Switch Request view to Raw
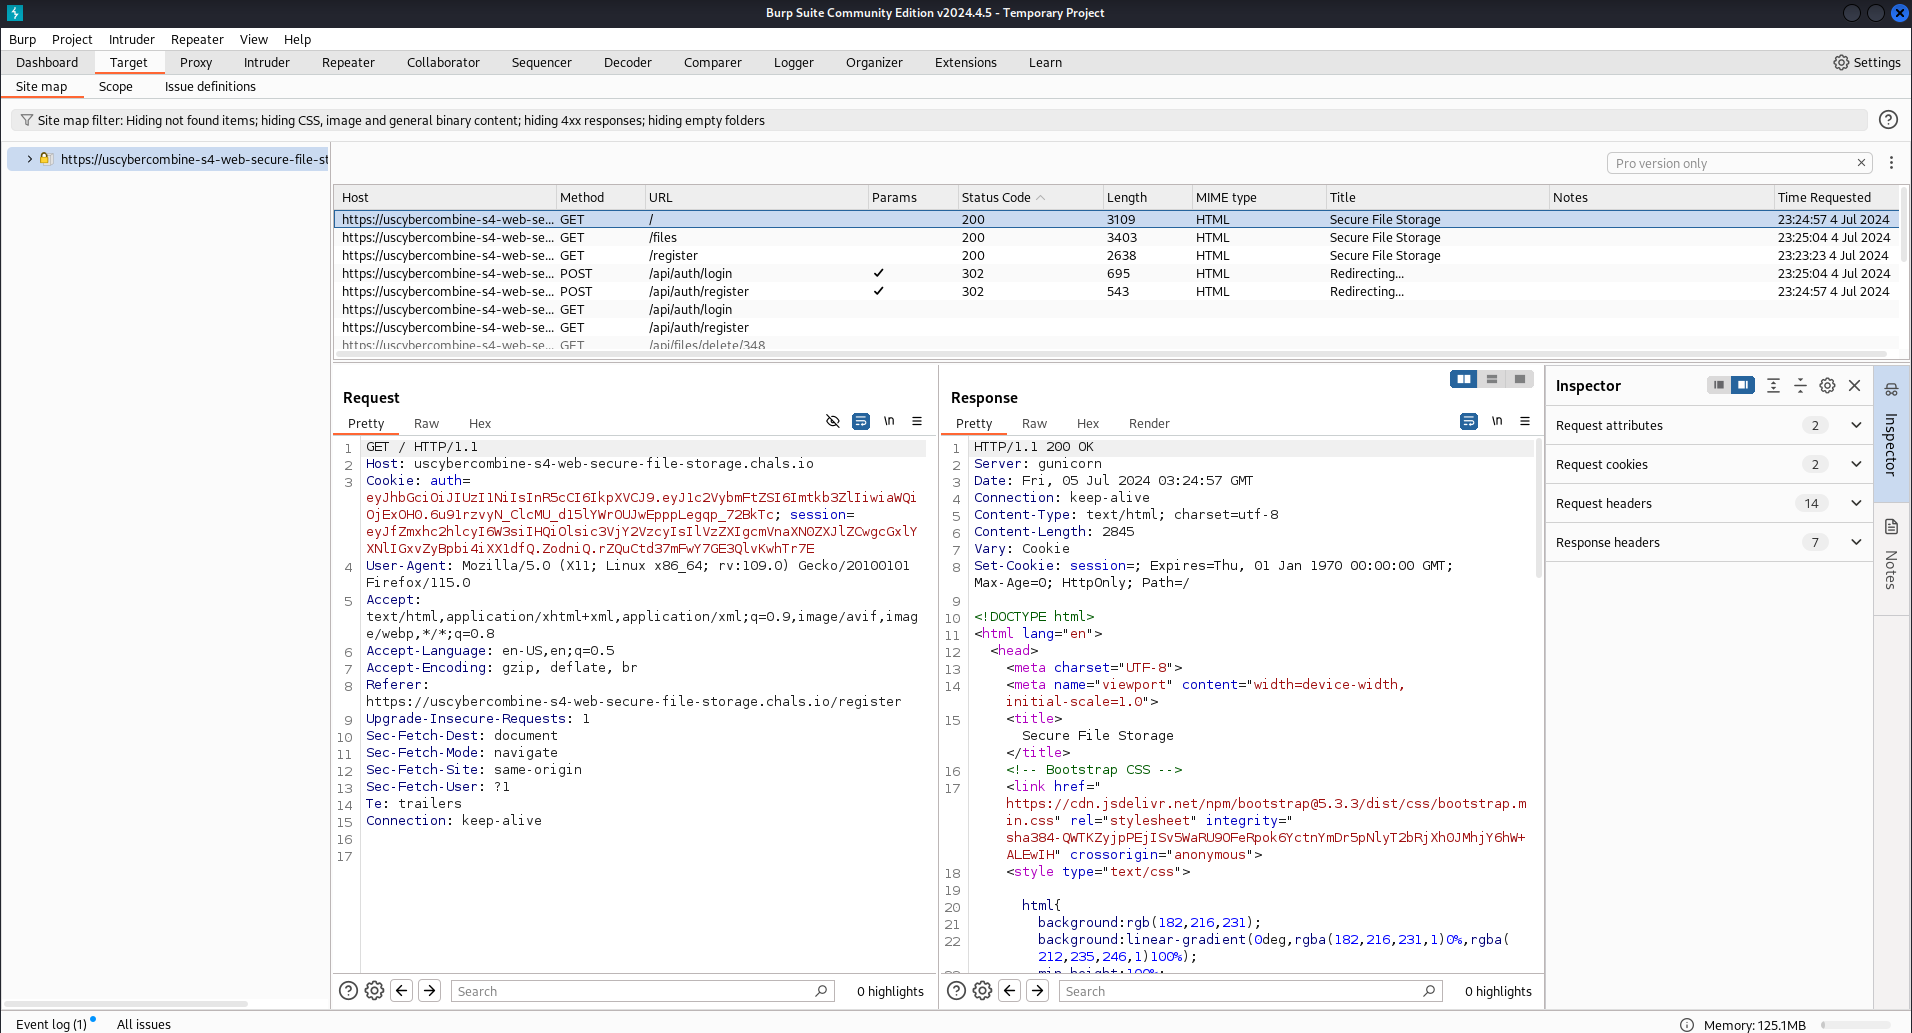The image size is (1912, 1033). point(426,423)
